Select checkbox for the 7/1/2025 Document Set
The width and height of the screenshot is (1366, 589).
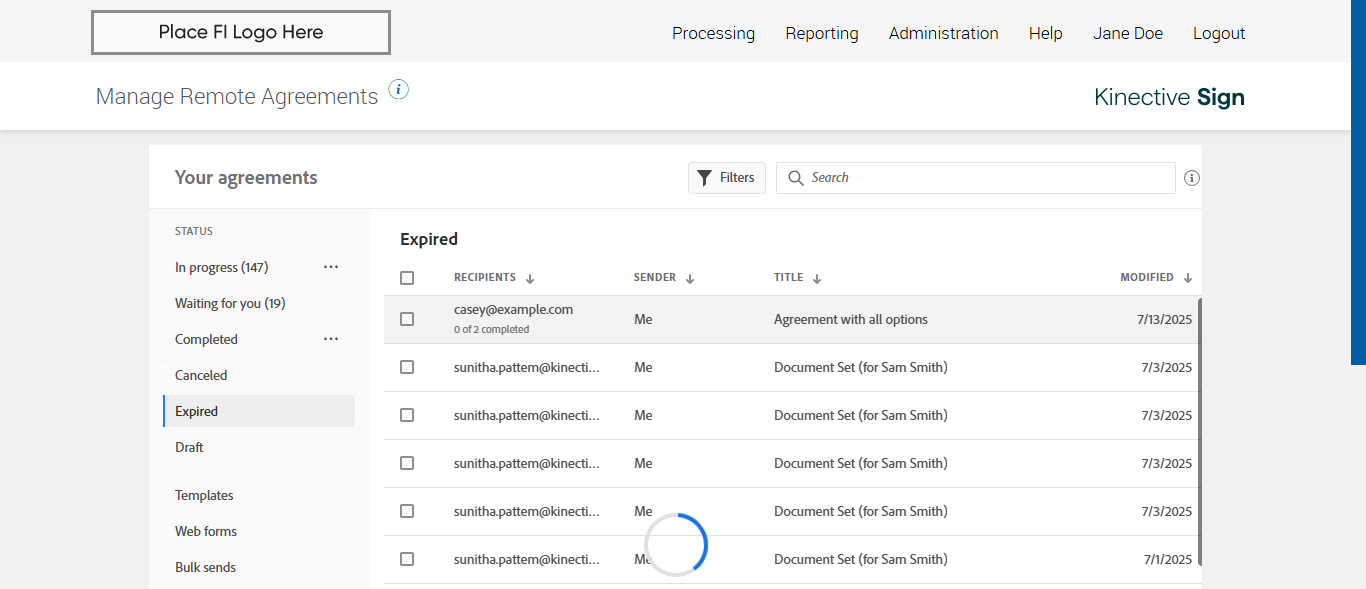407,559
